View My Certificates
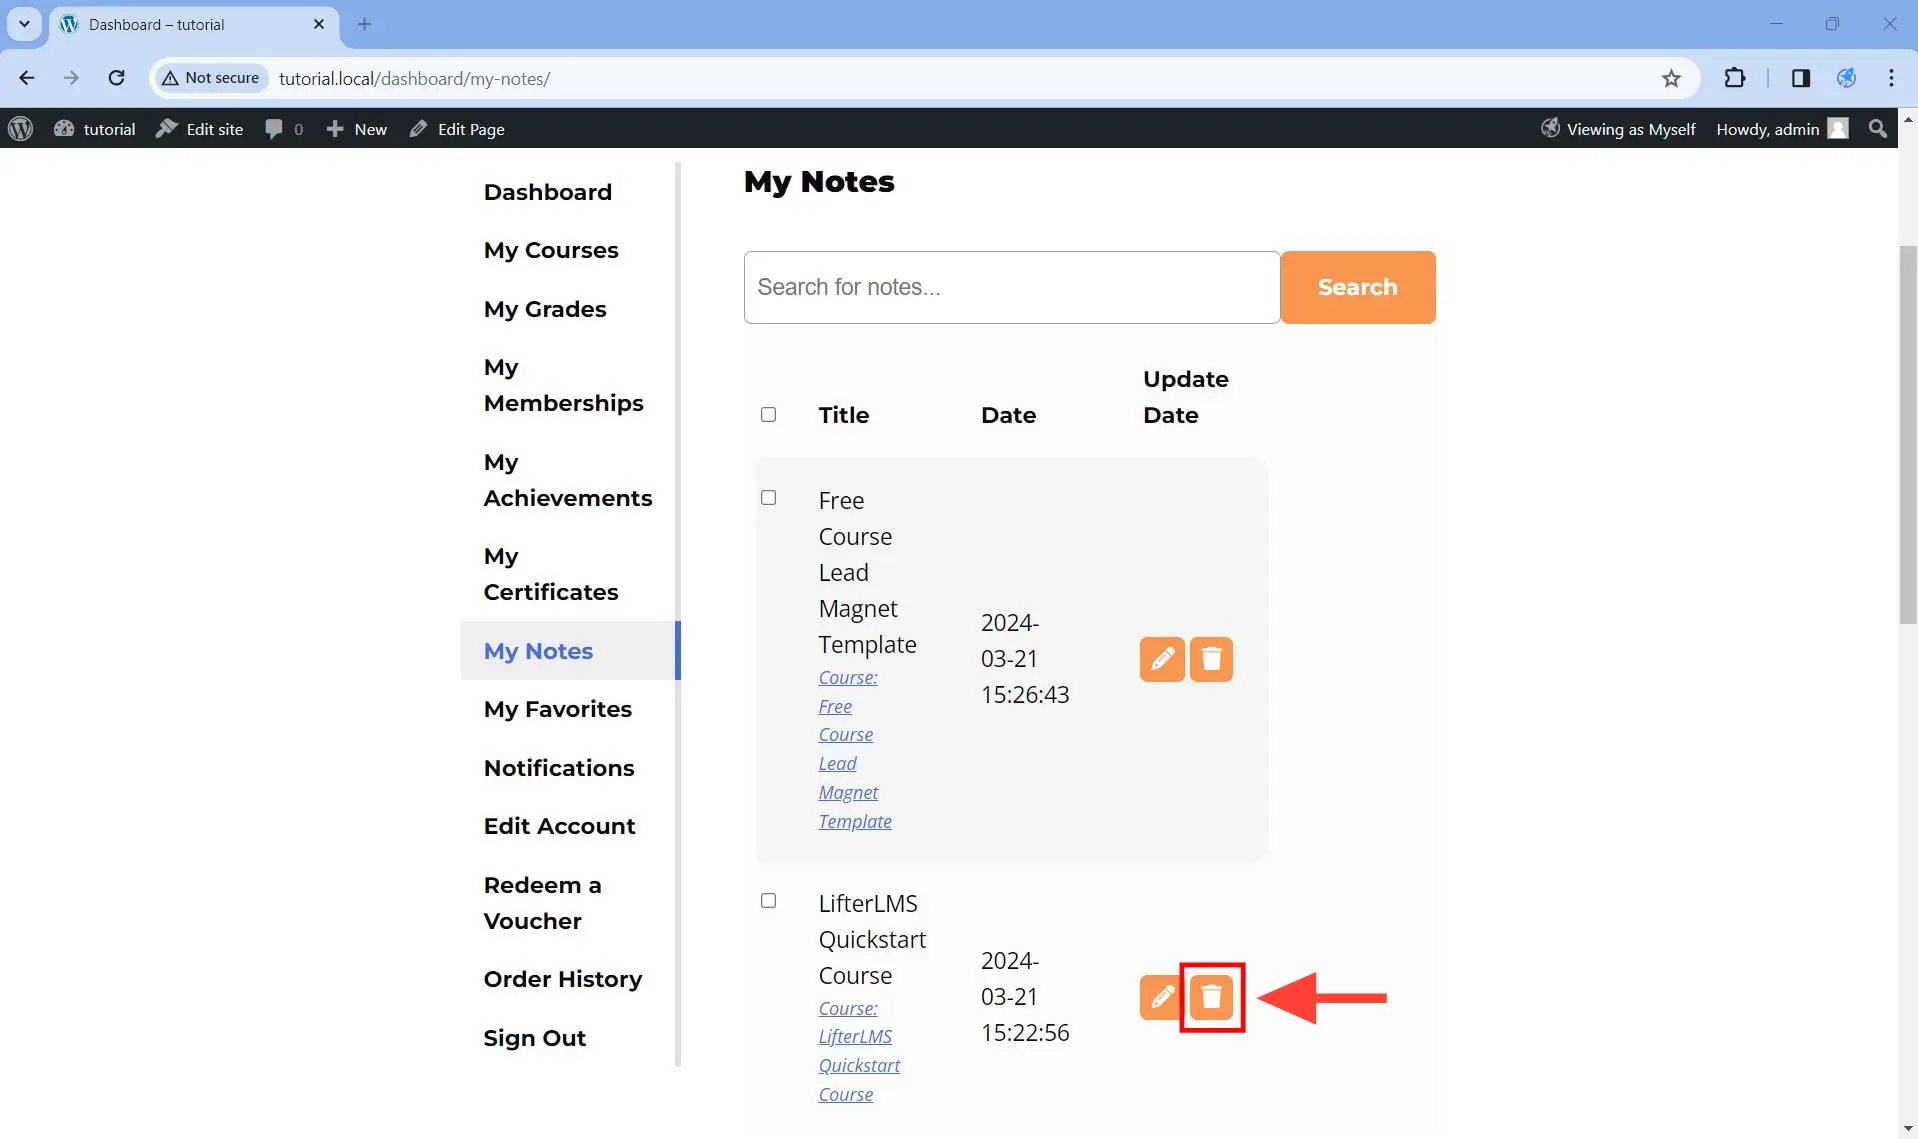This screenshot has height=1139, width=1918. coord(551,574)
